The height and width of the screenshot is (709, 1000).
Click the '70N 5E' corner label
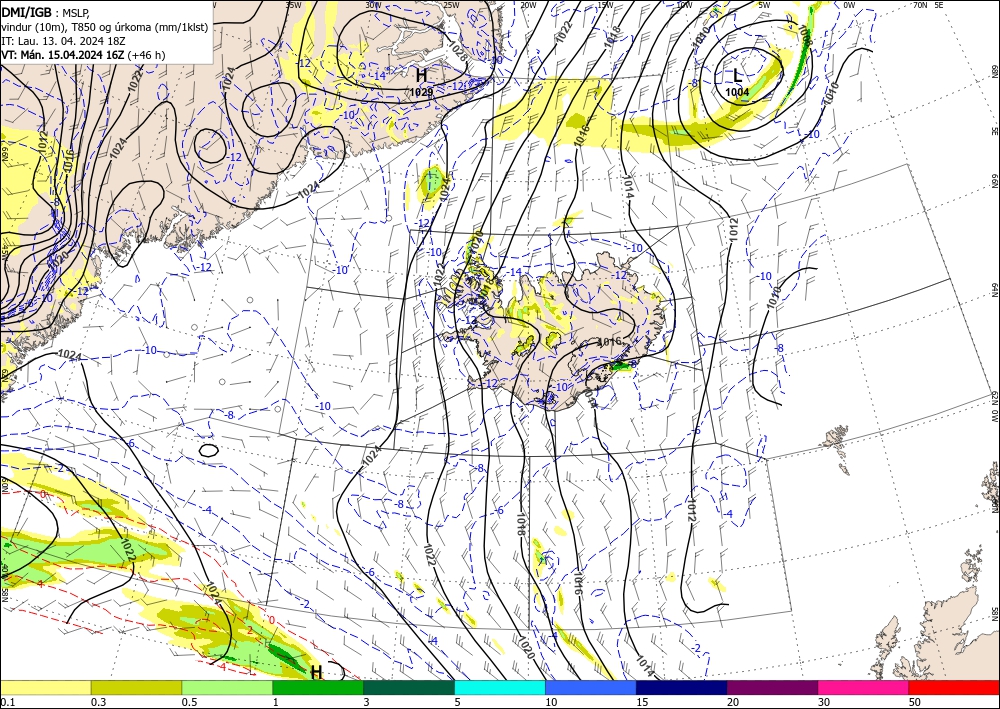tap(928, 4)
